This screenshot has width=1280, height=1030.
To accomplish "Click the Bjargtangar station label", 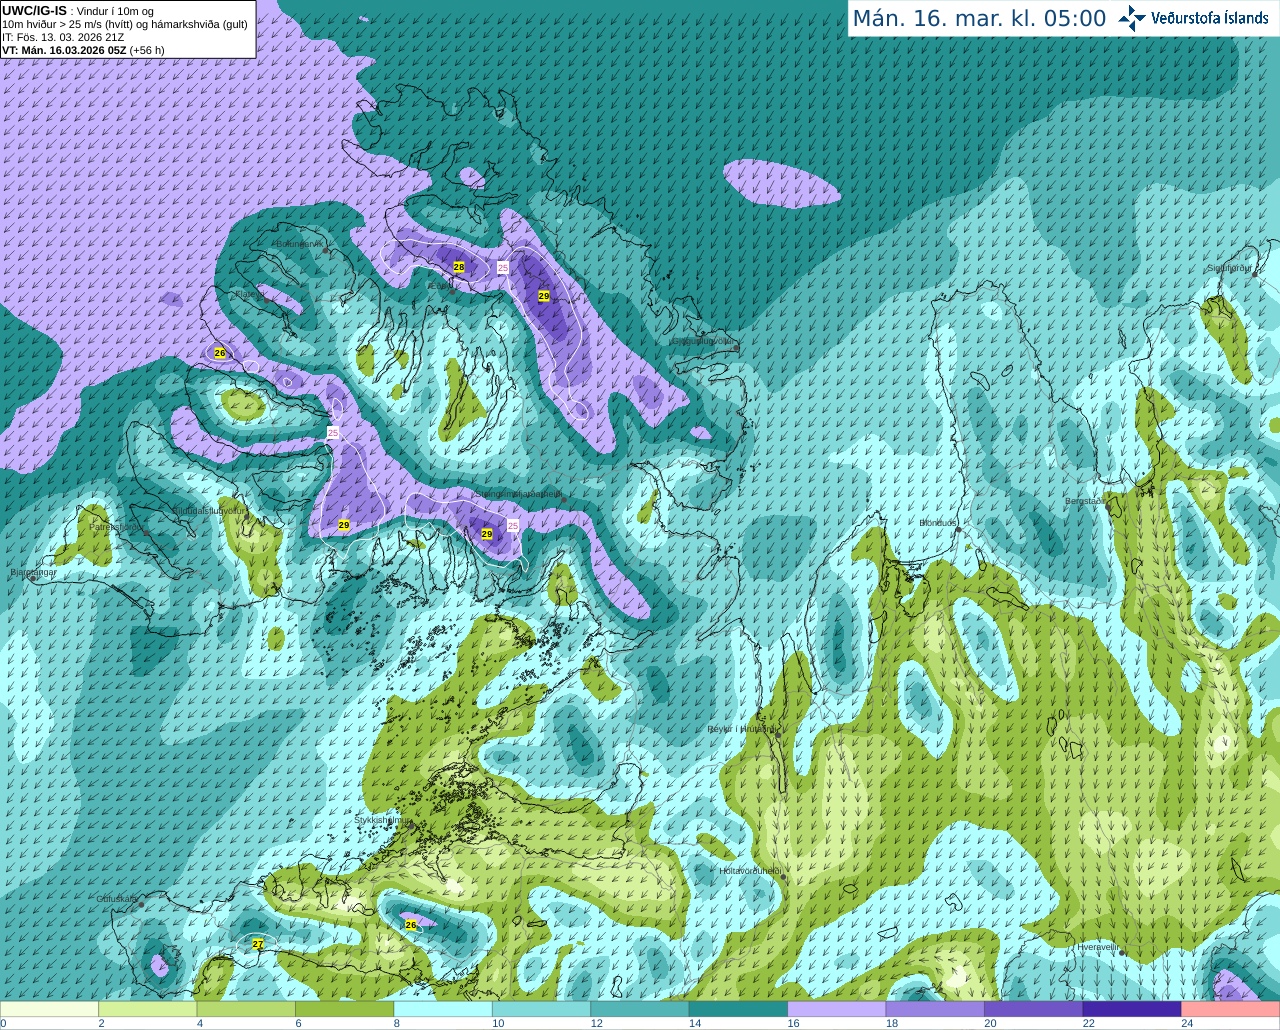I will [33, 572].
